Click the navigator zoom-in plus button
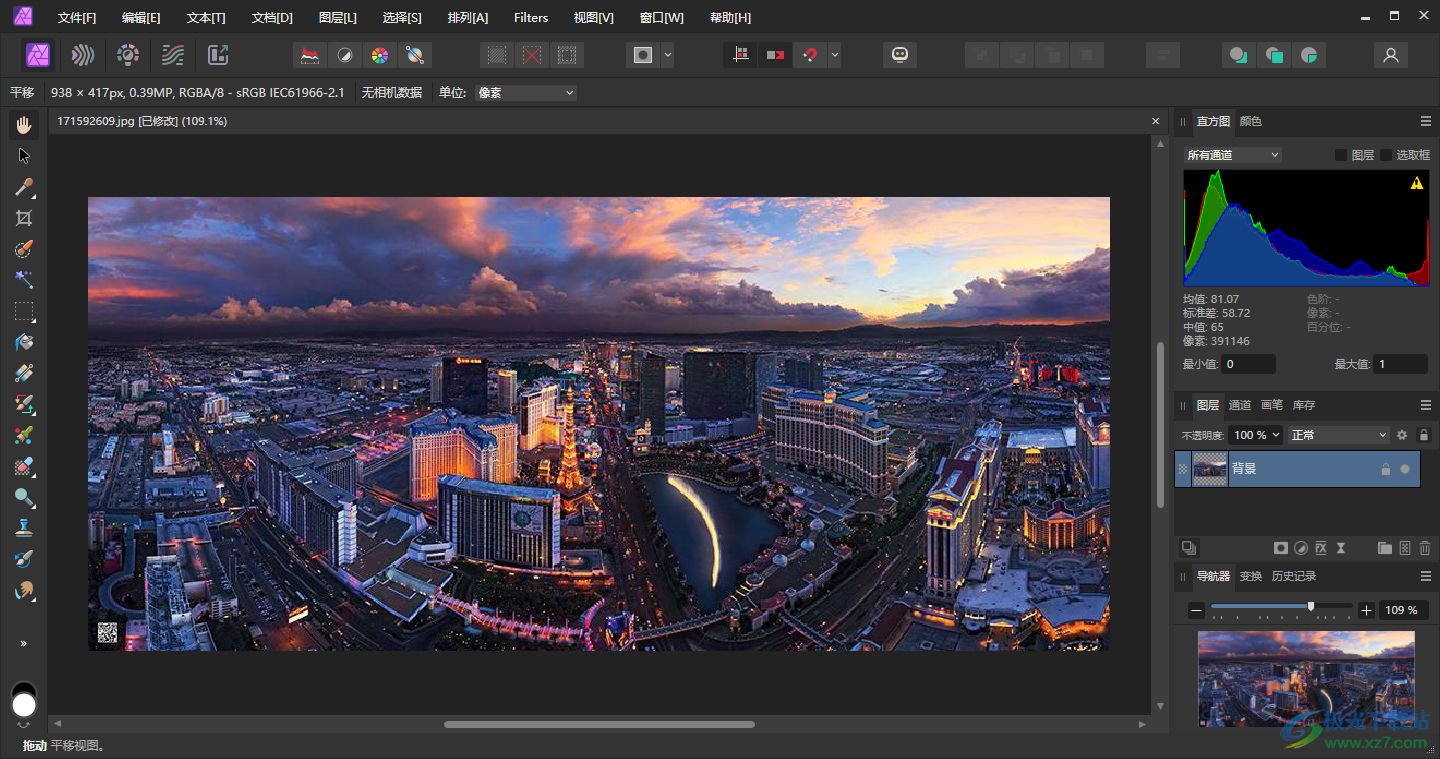Image resolution: width=1440 pixels, height=759 pixels. [1367, 610]
